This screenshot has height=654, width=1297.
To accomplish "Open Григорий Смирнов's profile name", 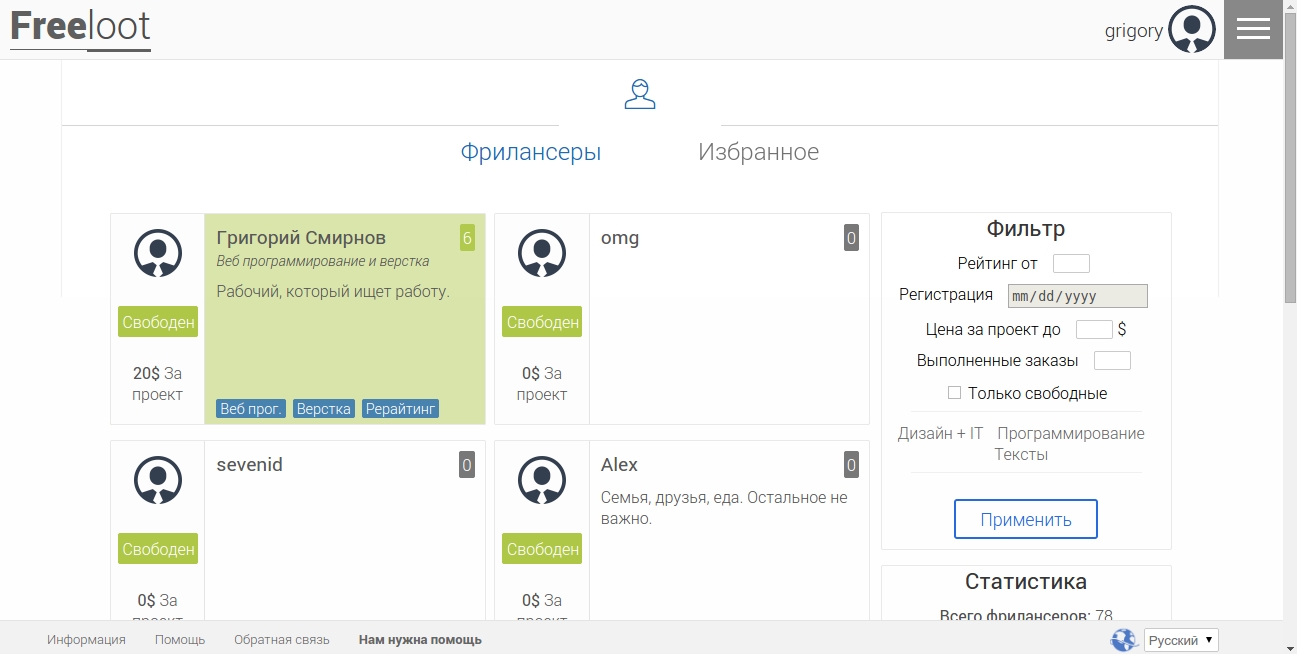I will point(301,238).
